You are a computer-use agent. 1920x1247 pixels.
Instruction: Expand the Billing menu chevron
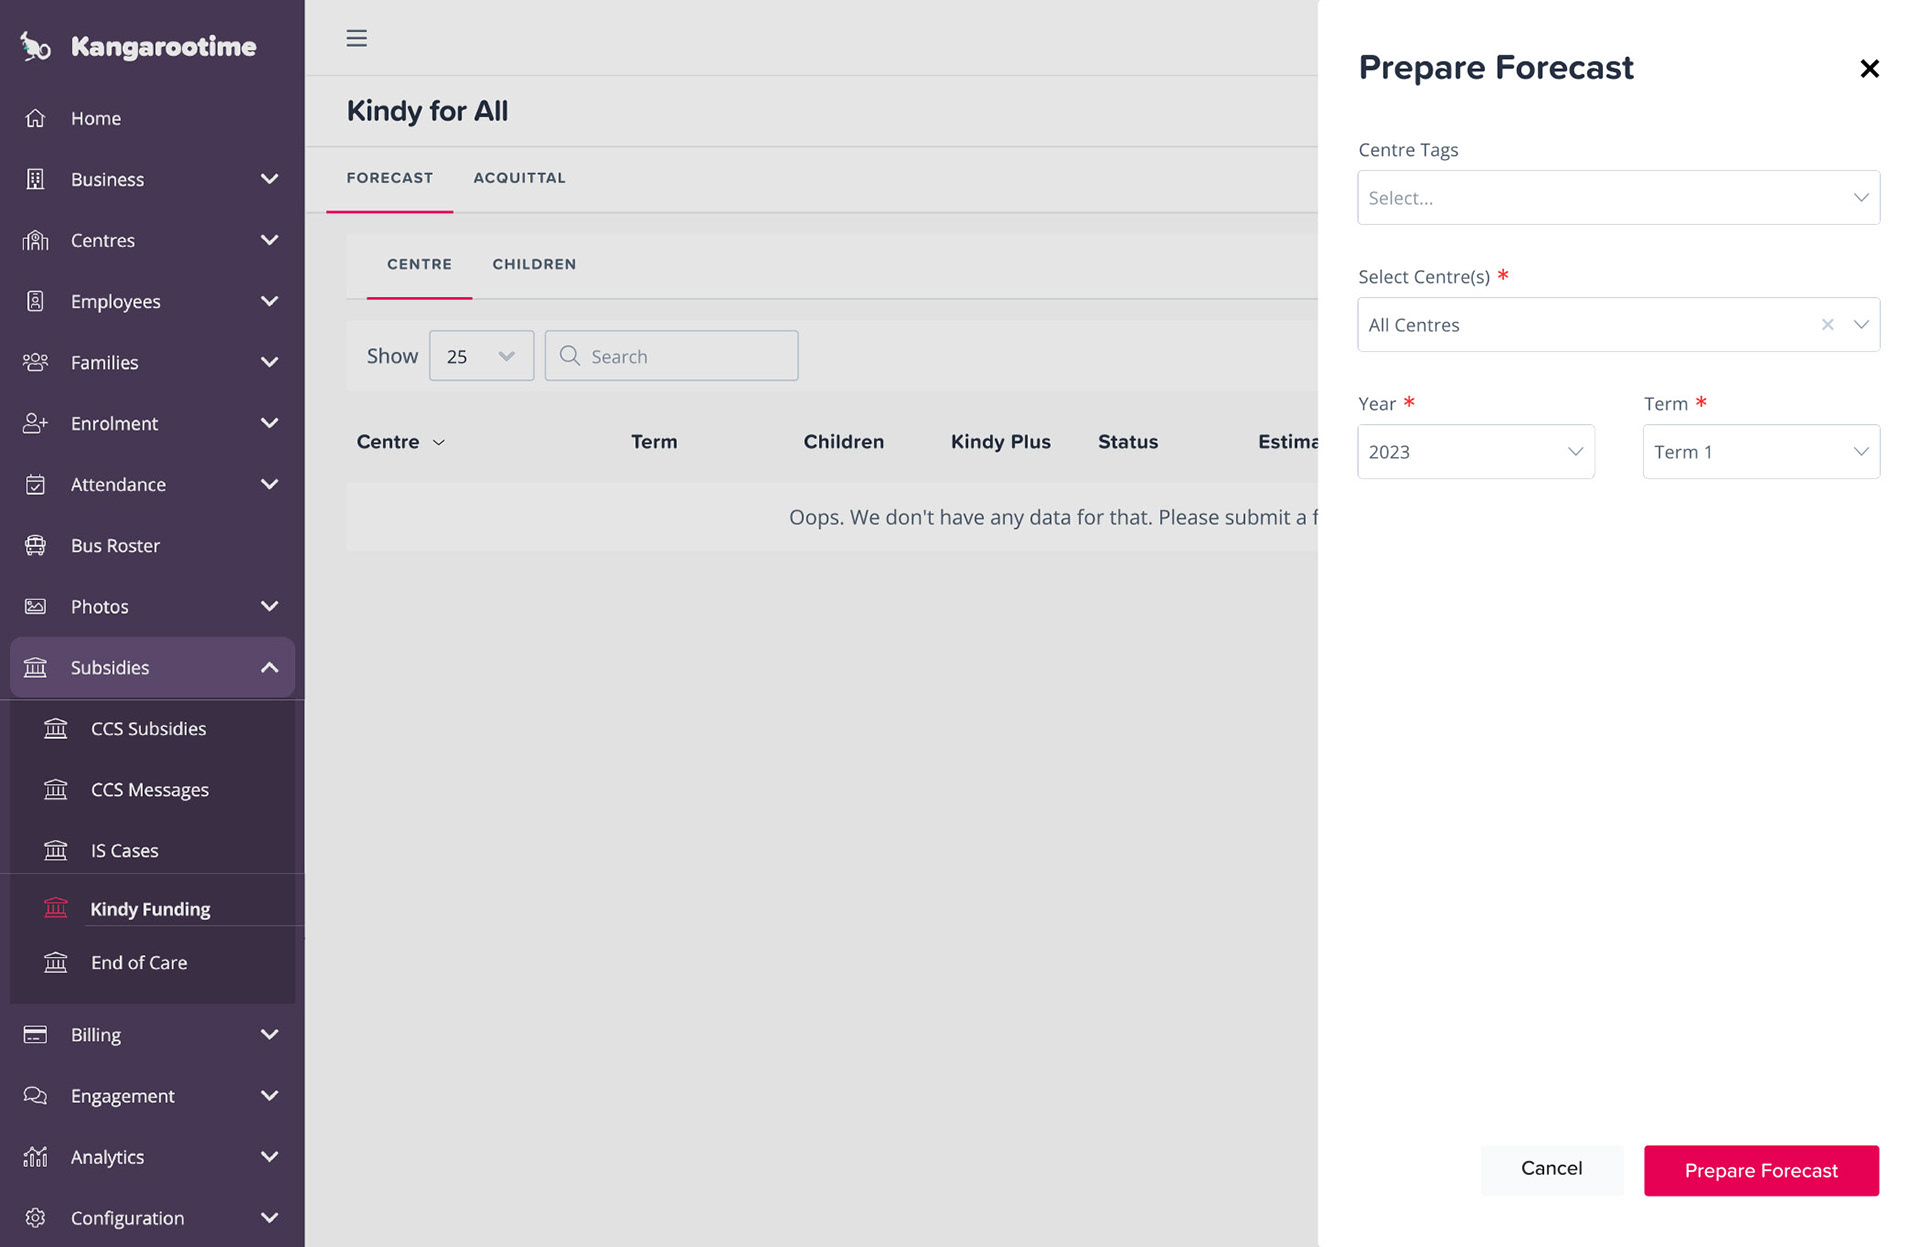click(x=269, y=1034)
